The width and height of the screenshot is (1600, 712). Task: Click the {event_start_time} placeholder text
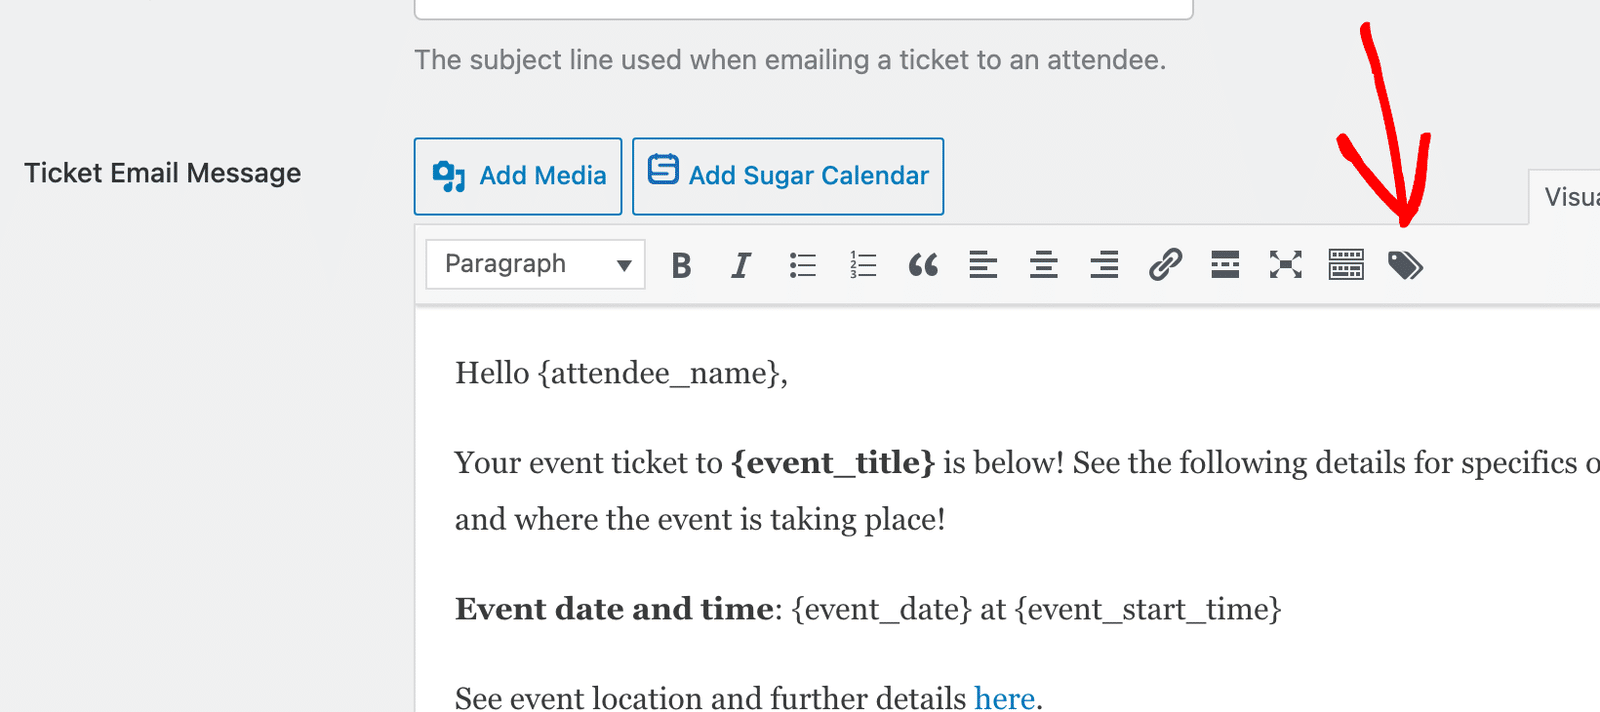pos(1148,609)
